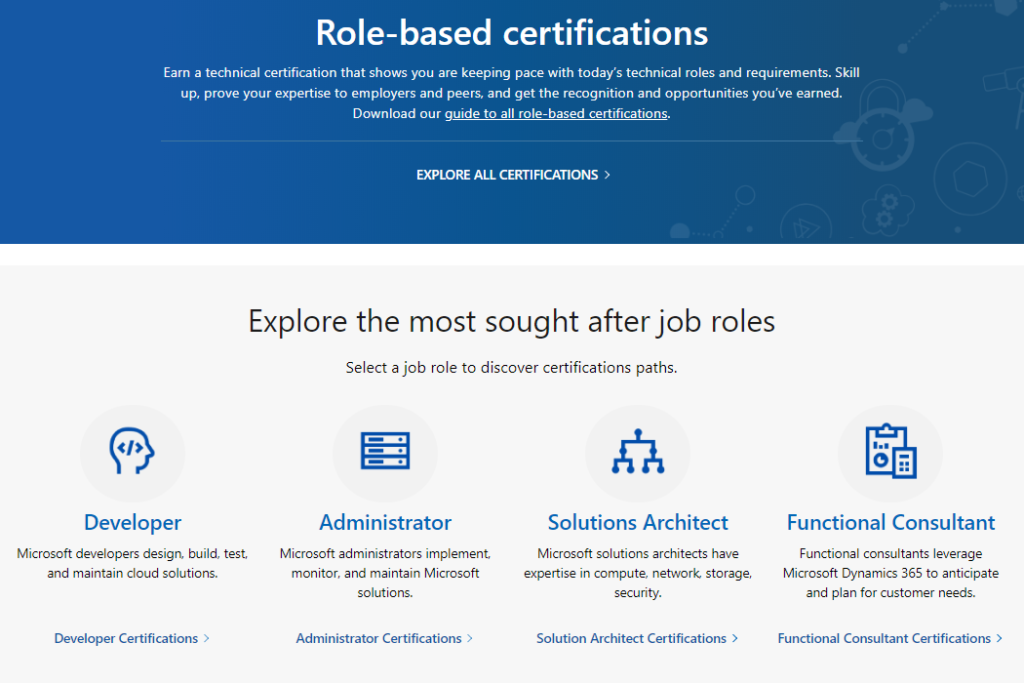Click 'Select a job role to discover certifications paths' text
Image resolution: width=1024 pixels, height=683 pixels.
pyautogui.click(x=511, y=368)
